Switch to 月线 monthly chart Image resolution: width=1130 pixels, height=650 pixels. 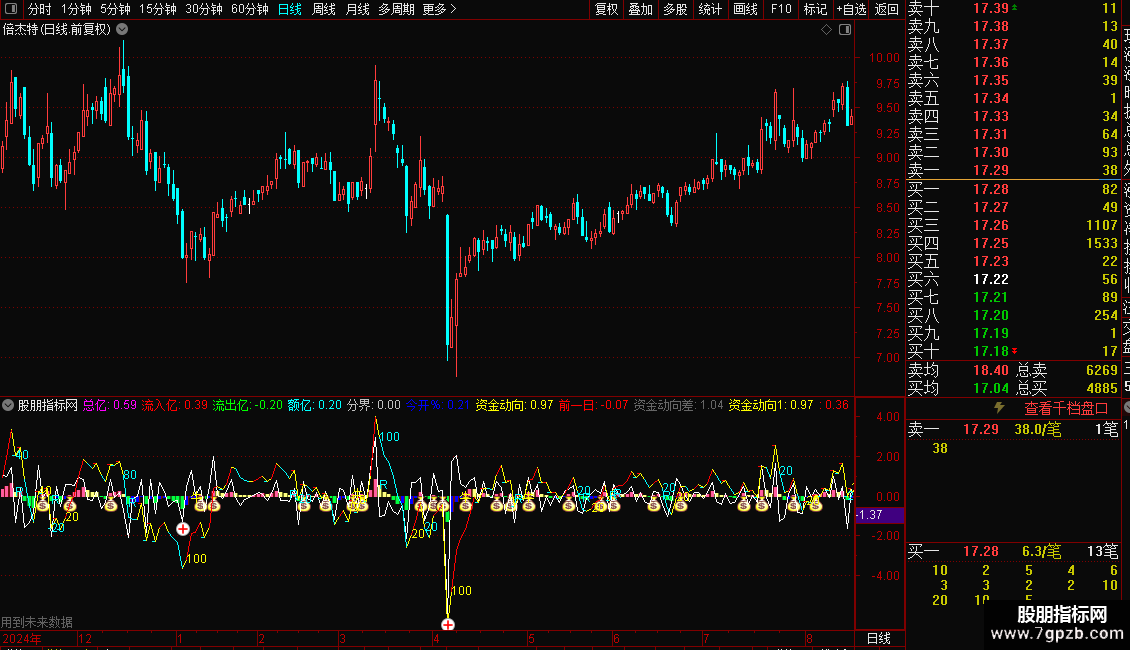point(357,9)
